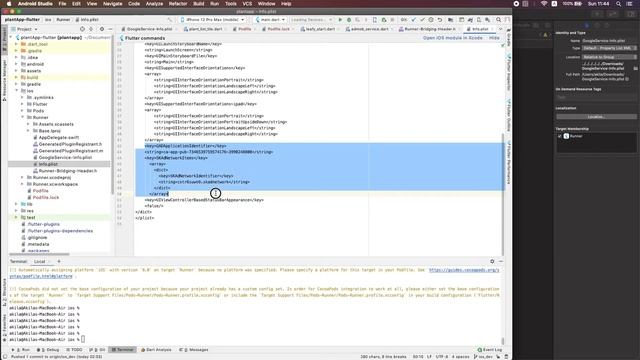Click the Search Everywhere magnifier icon
The width and height of the screenshot is (640, 360).
(x=498, y=20)
